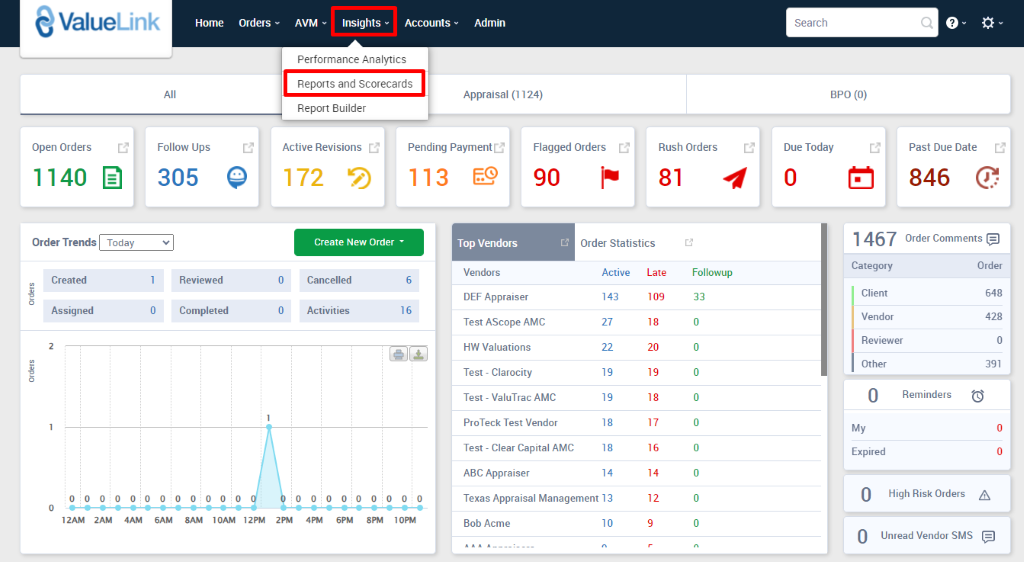Click the search magnifier icon

click(926, 23)
